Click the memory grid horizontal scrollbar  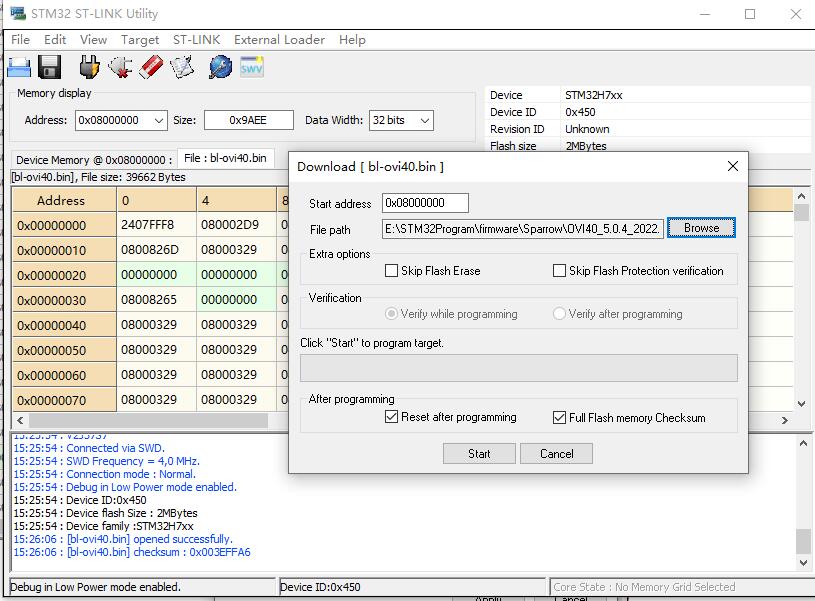click(148, 420)
